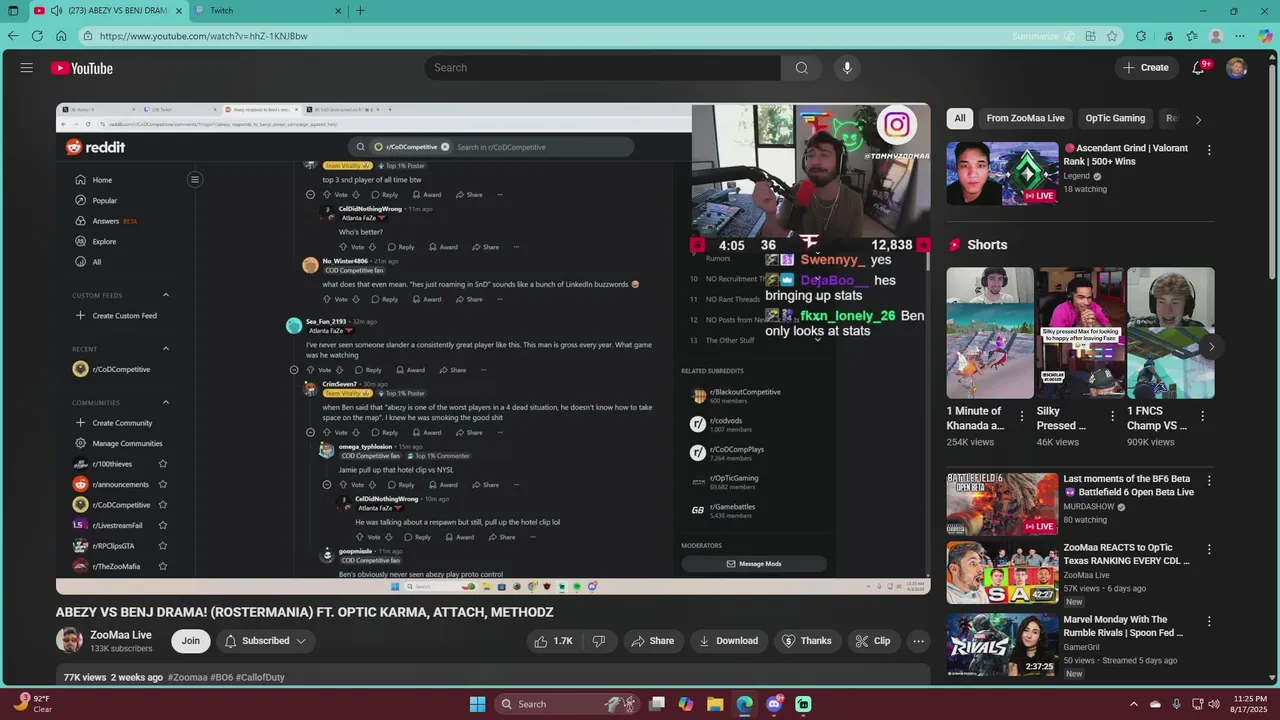Open the ZooMaa Live channel name
The image size is (1280, 720).
coord(121,635)
